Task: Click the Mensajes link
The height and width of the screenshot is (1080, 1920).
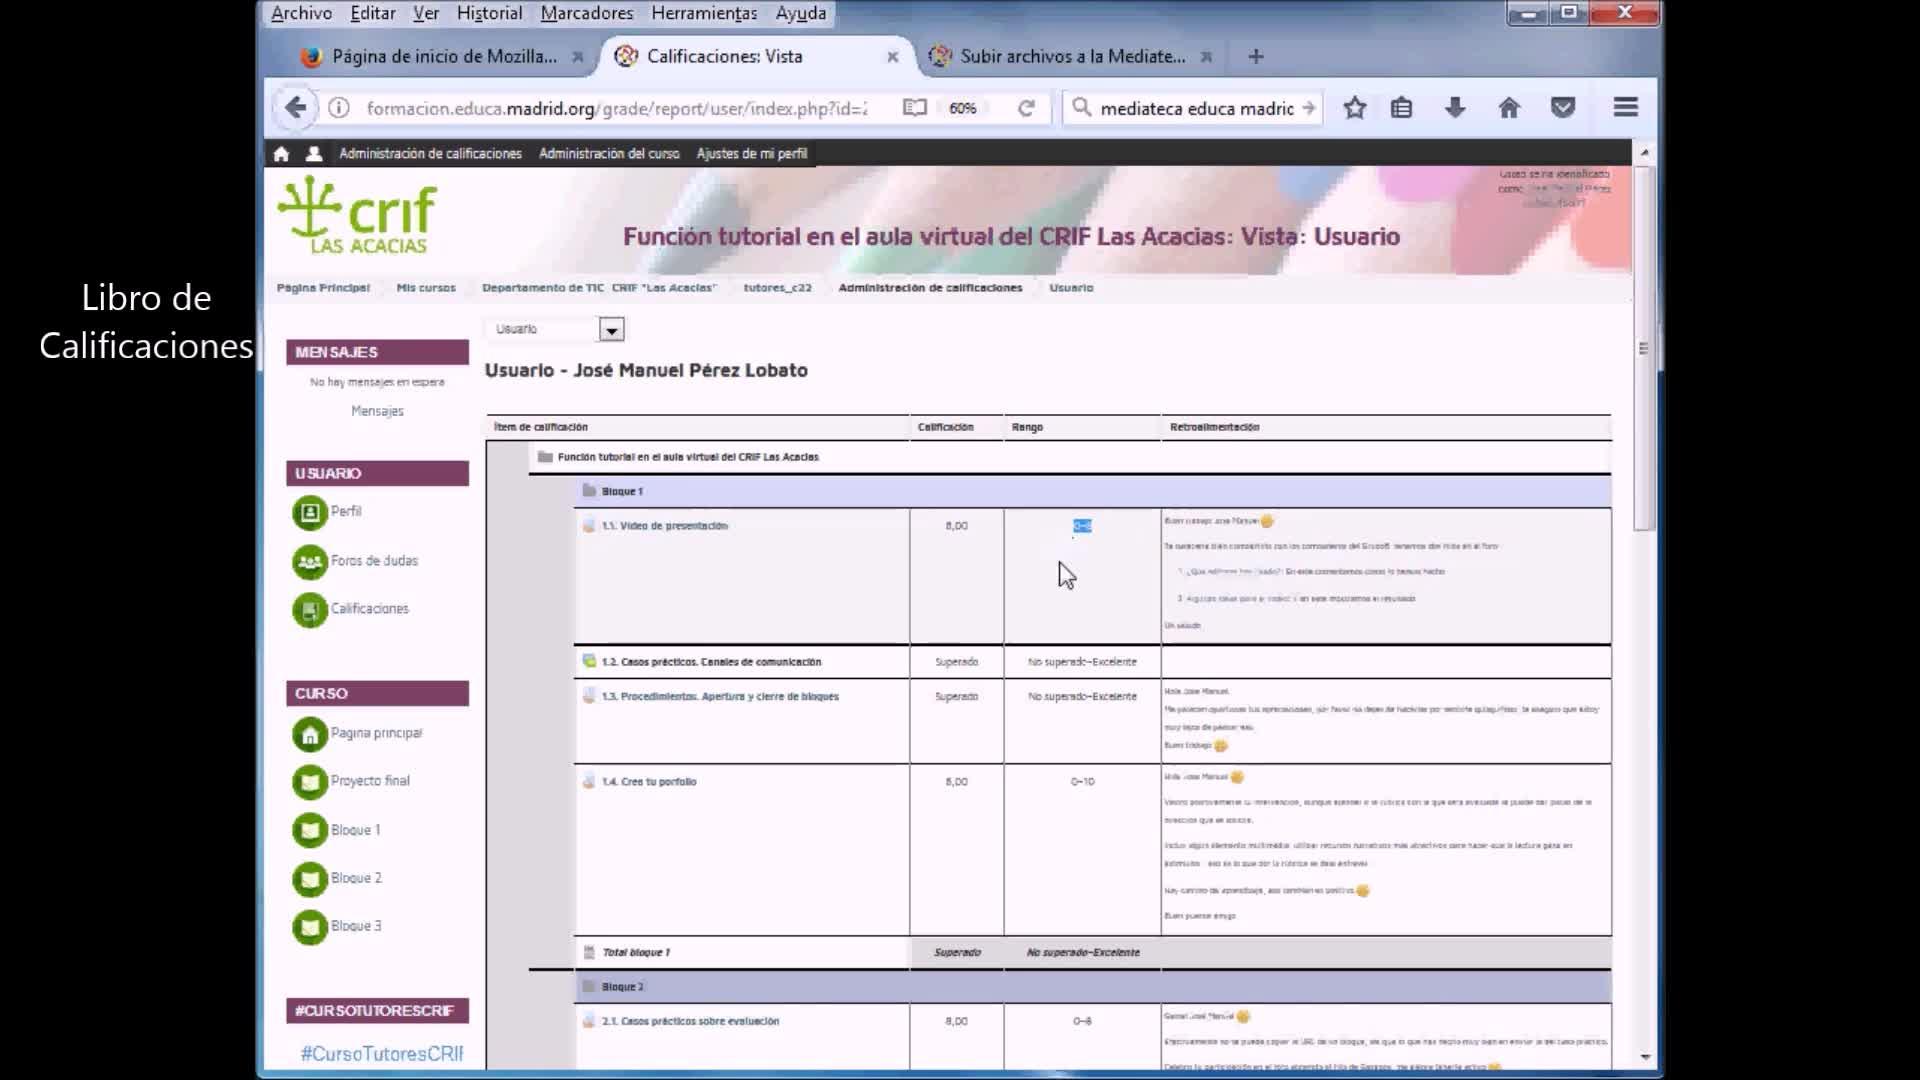Action: click(x=377, y=411)
